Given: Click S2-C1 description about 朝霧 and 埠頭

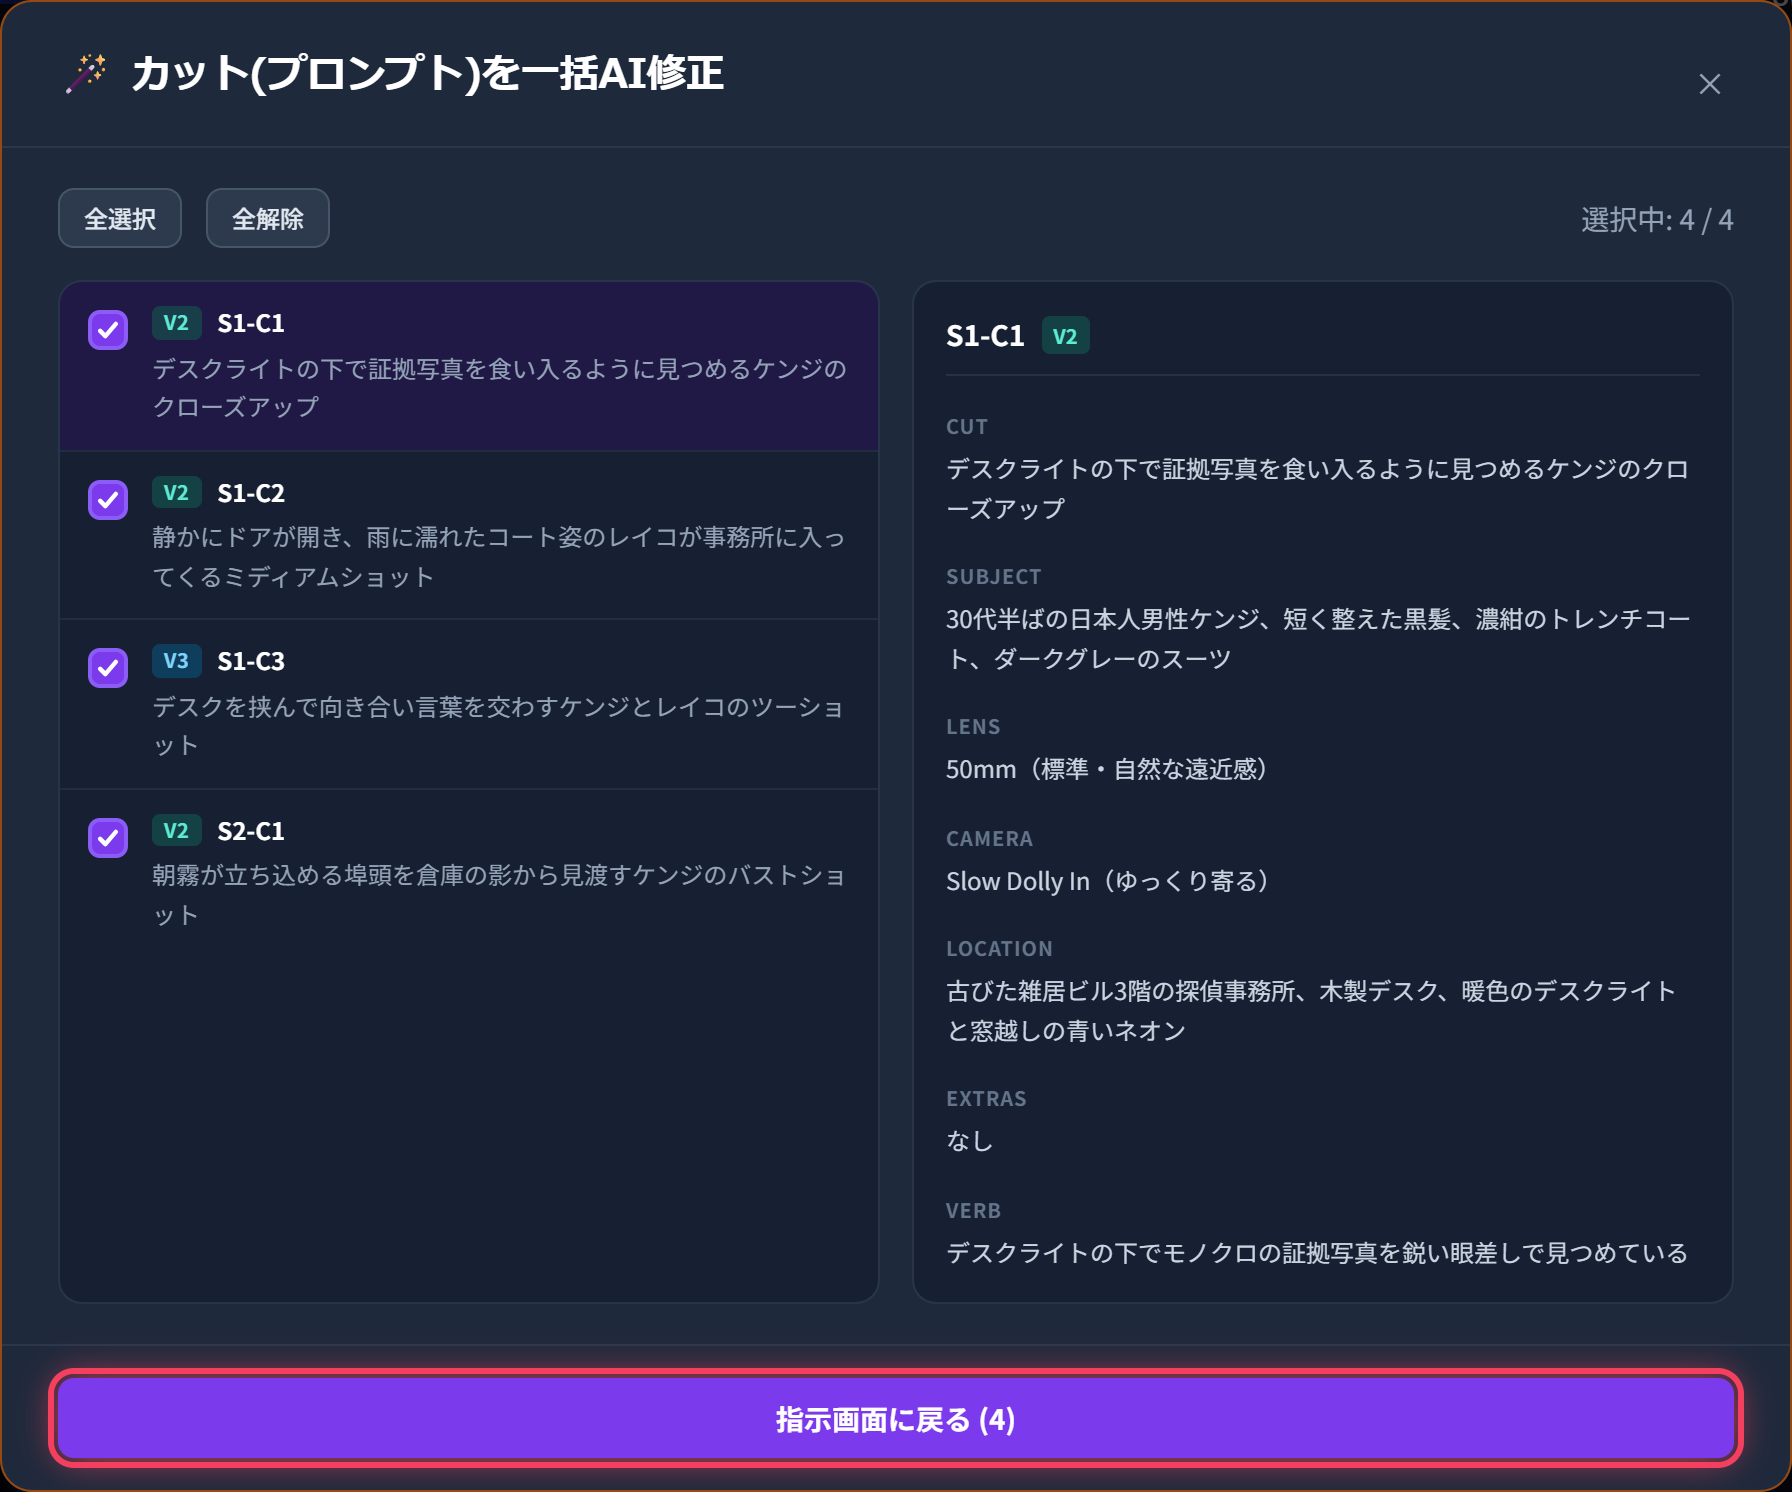Looking at the screenshot, I should [498, 895].
